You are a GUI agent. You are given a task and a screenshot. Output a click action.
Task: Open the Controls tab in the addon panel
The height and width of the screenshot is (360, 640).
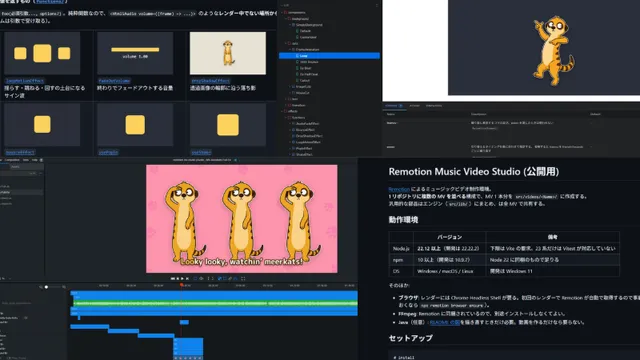[393, 106]
